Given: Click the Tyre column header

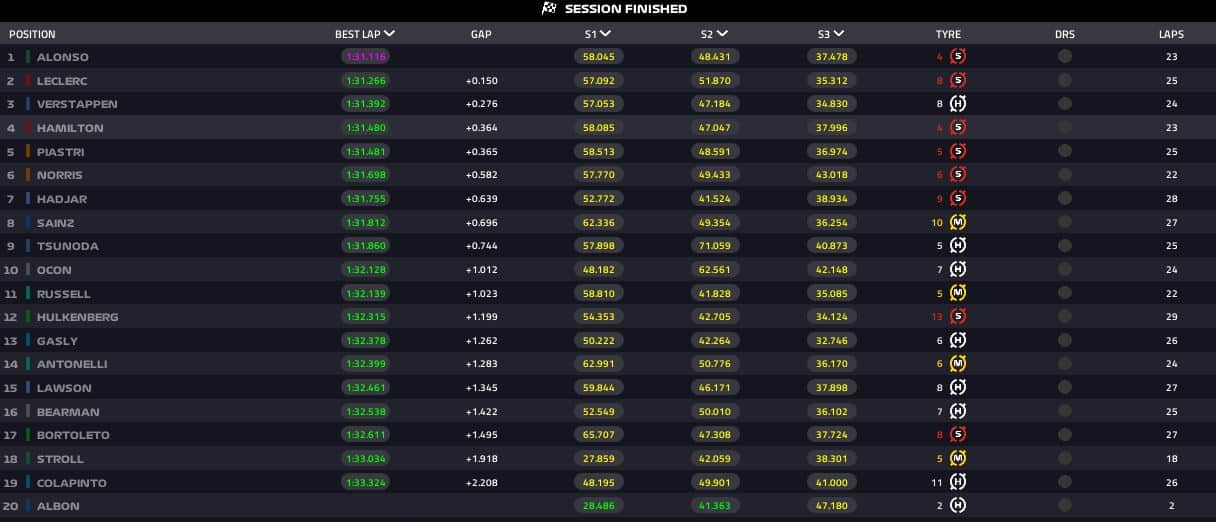Looking at the screenshot, I should pos(947,35).
